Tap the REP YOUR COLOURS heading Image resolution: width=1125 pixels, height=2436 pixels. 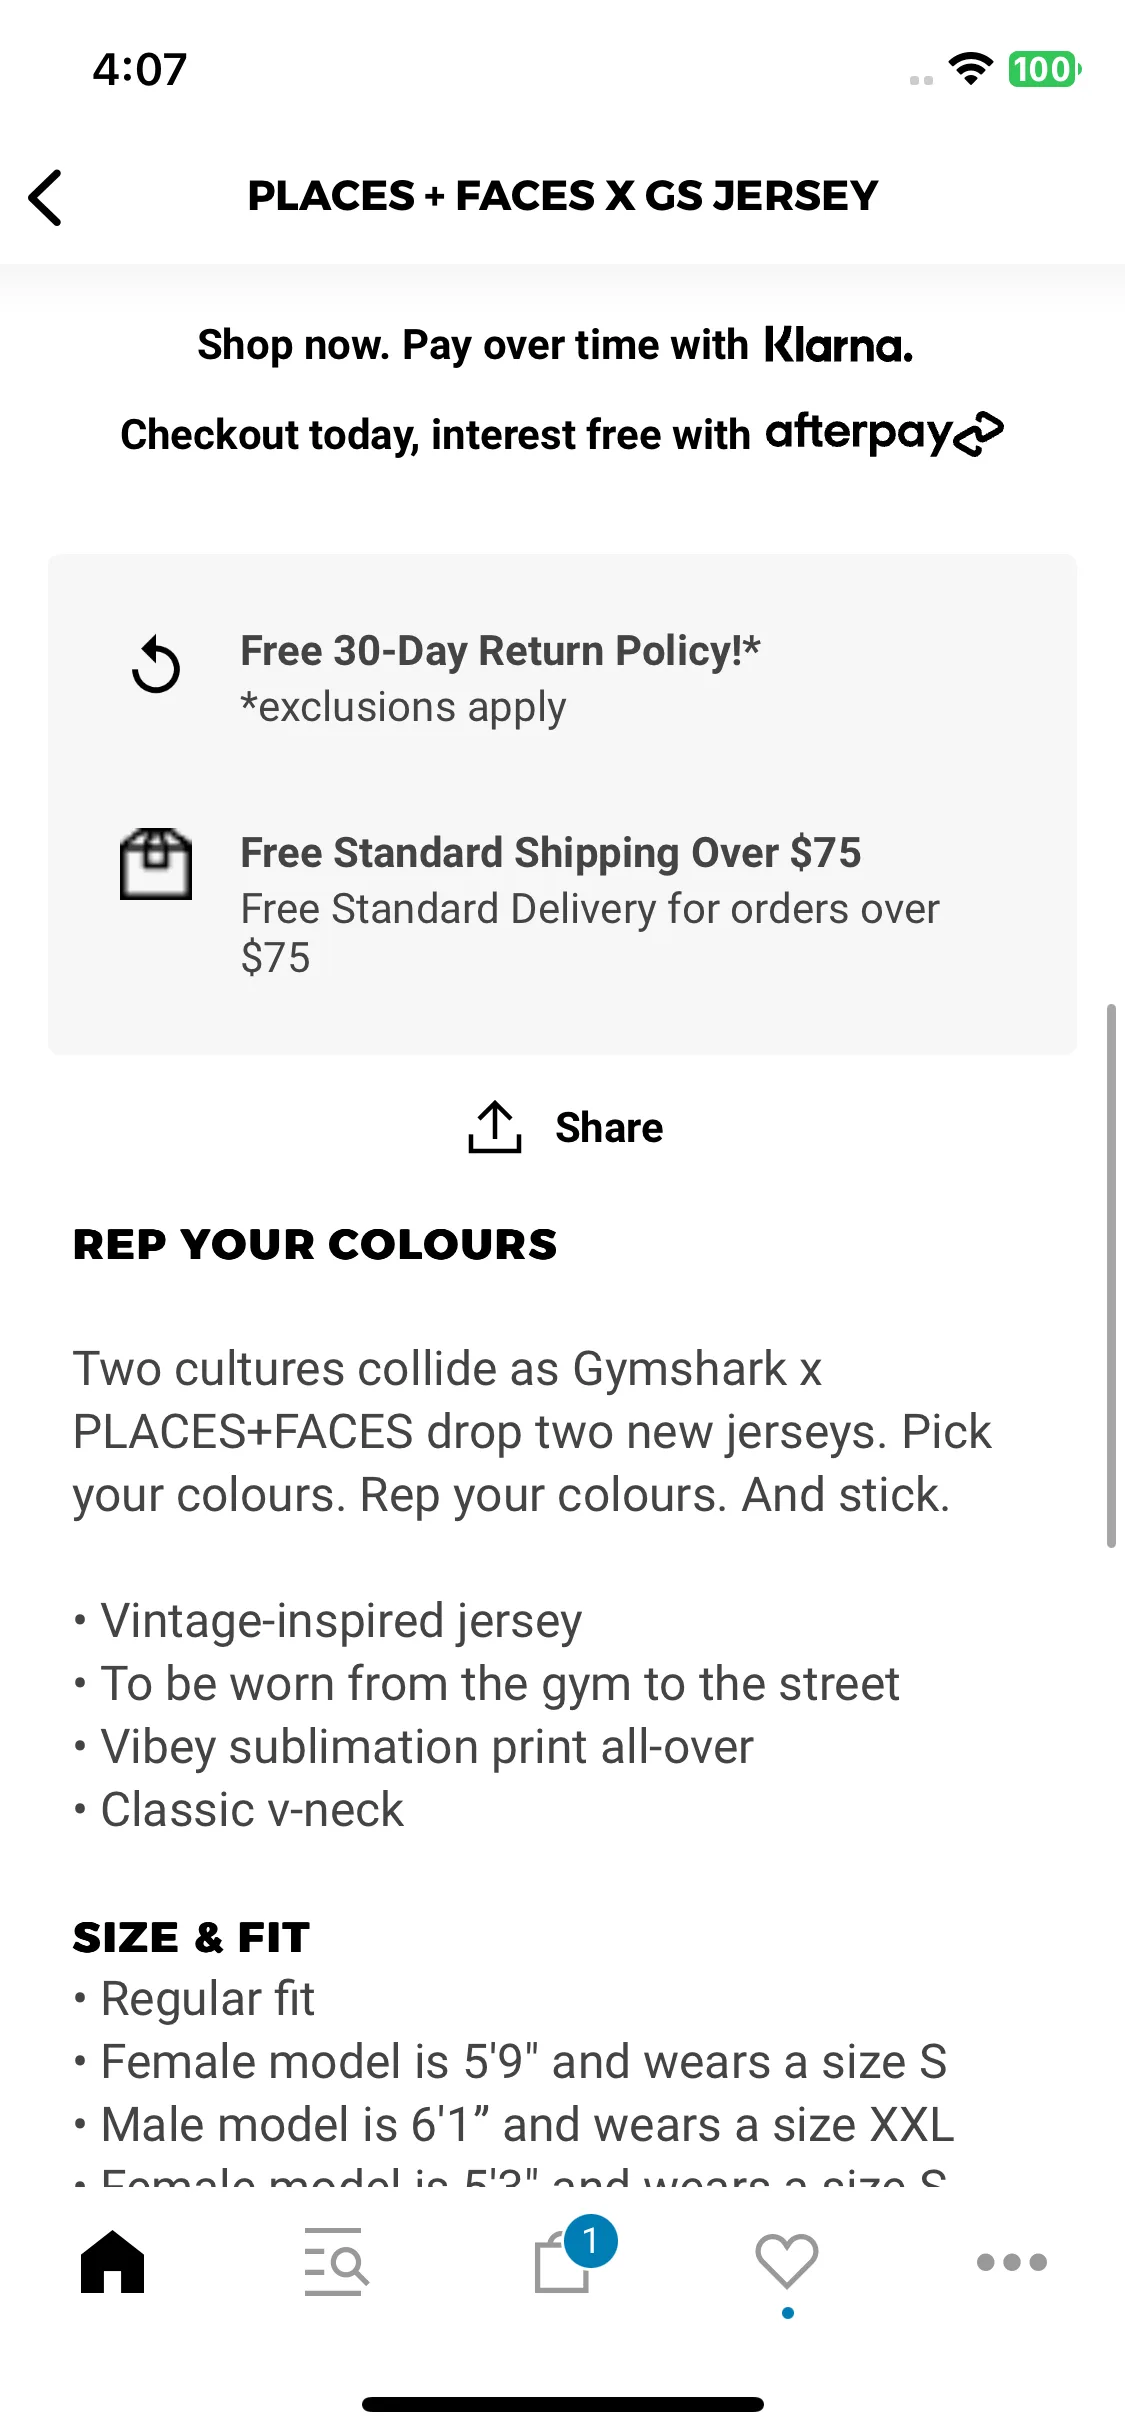point(315,1245)
